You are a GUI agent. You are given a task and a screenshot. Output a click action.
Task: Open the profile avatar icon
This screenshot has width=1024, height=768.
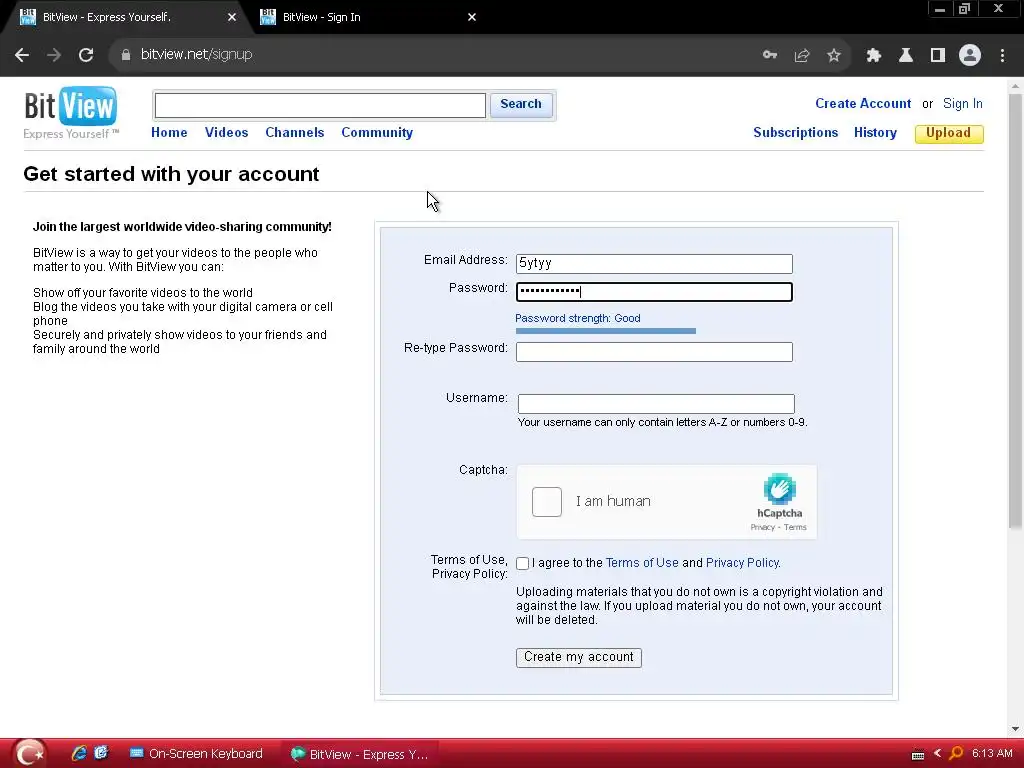[970, 55]
